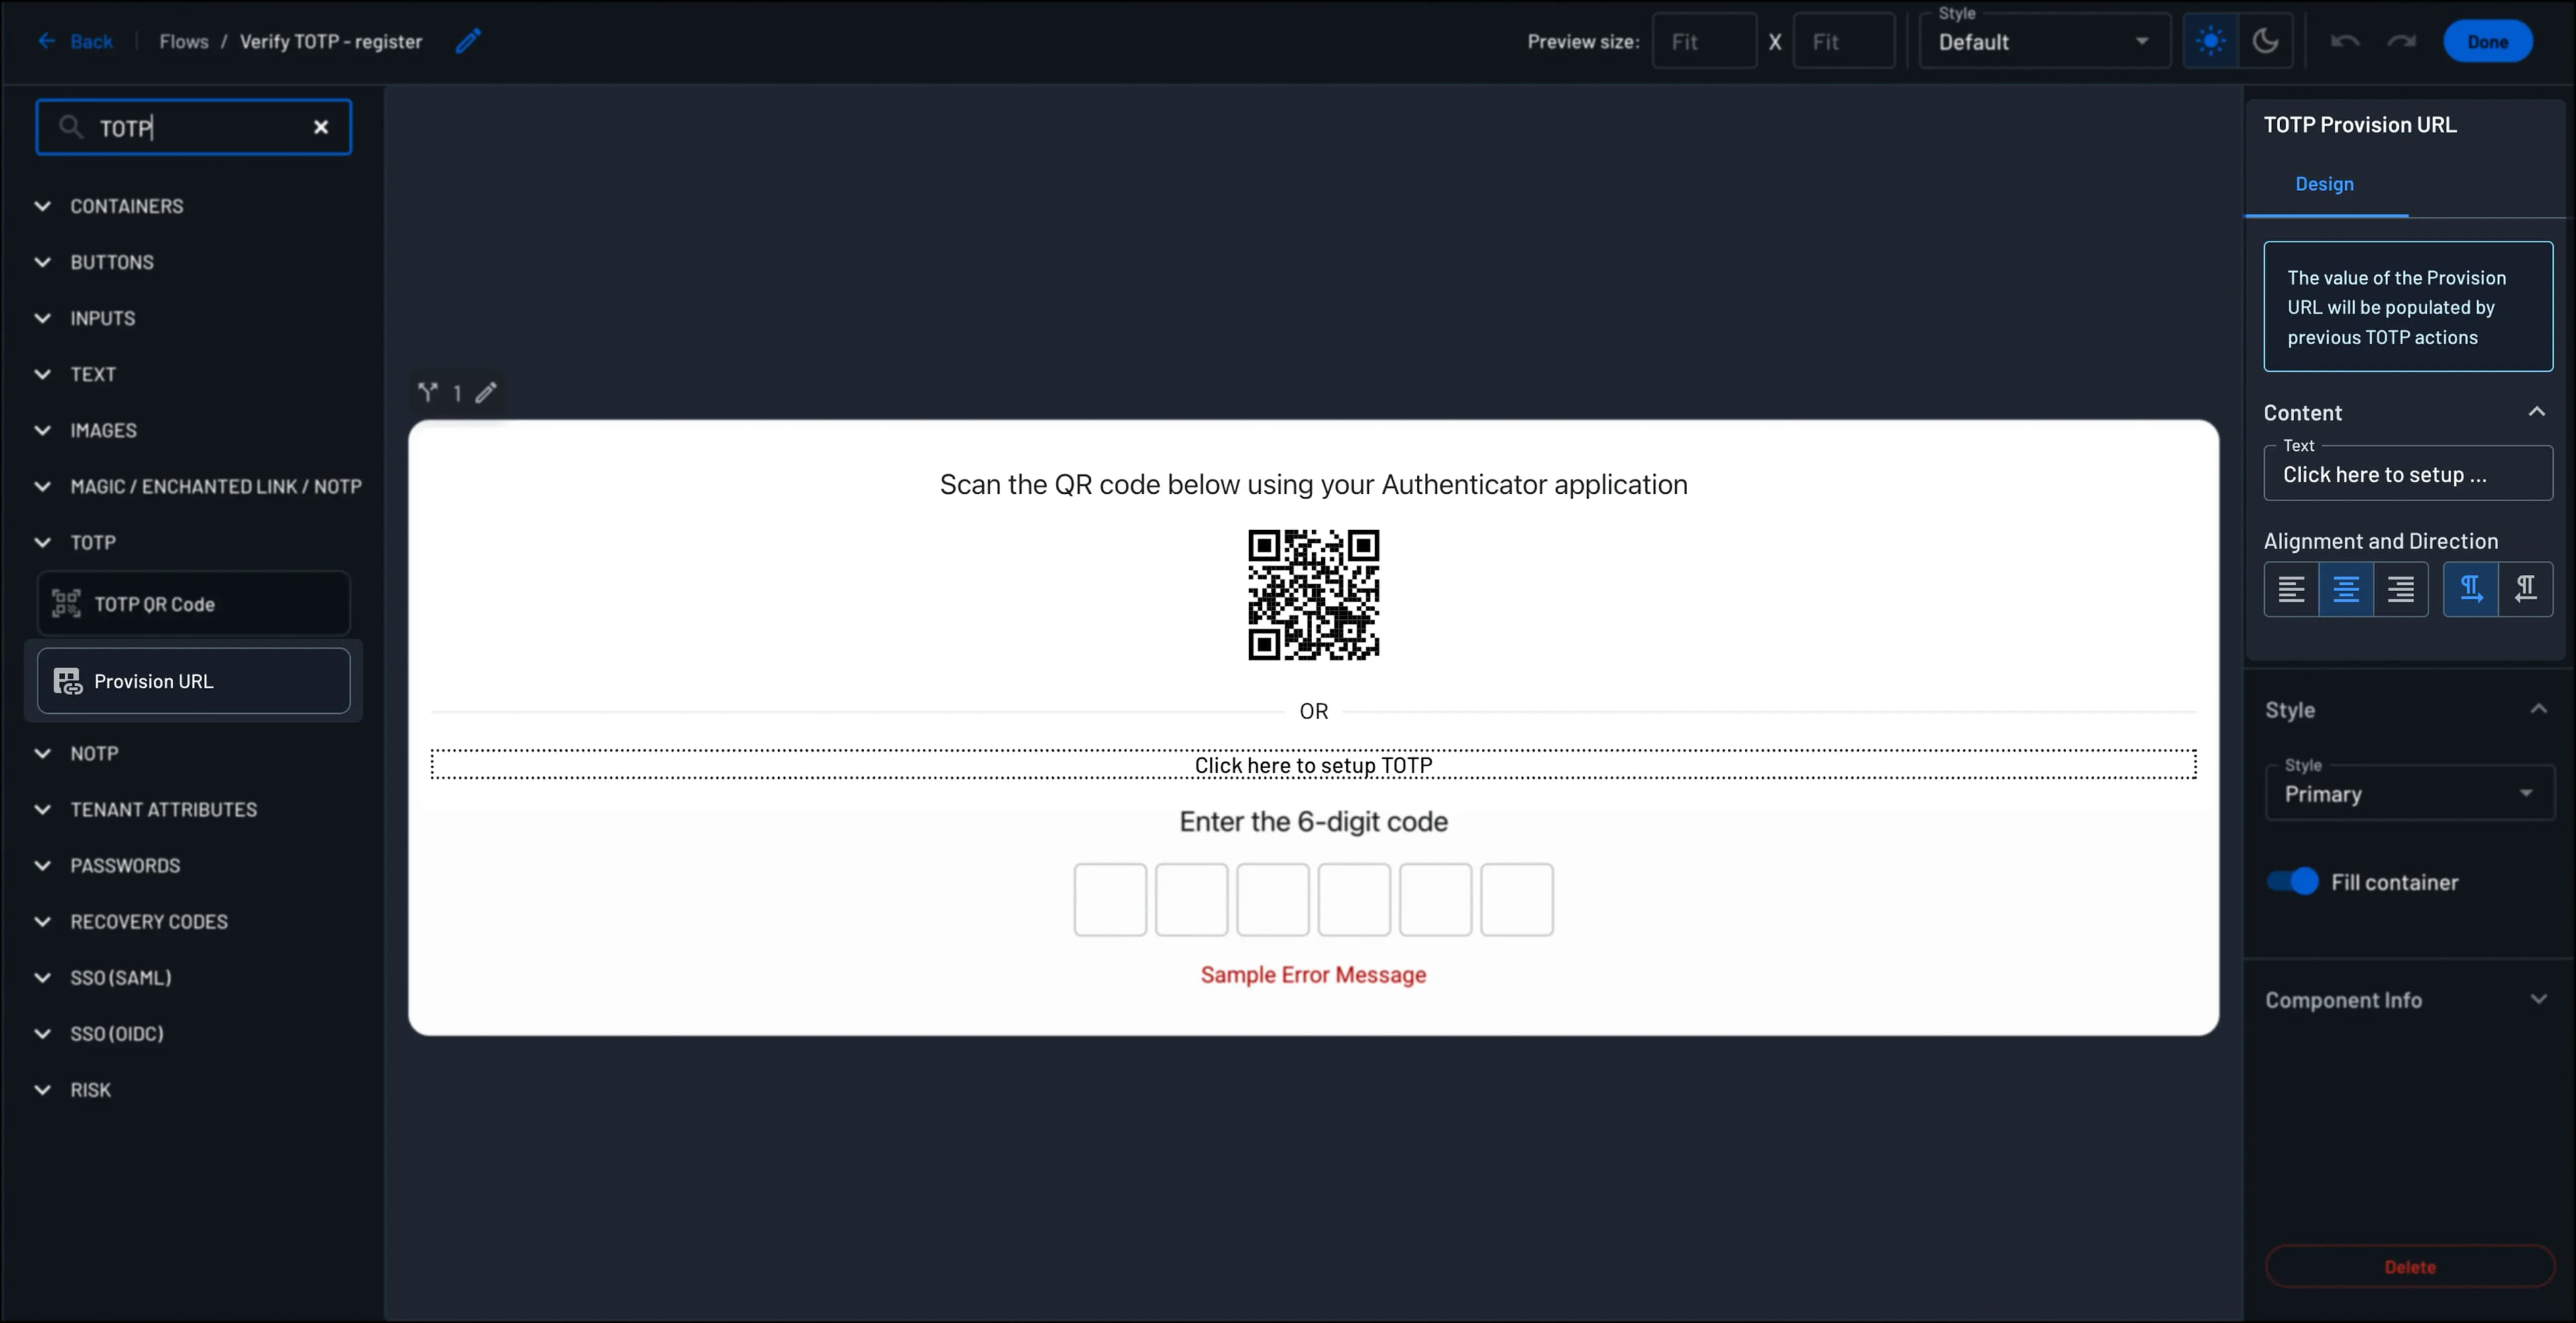Collapse the TOTP category in the sidebar
2576x1323 pixels.
point(42,542)
